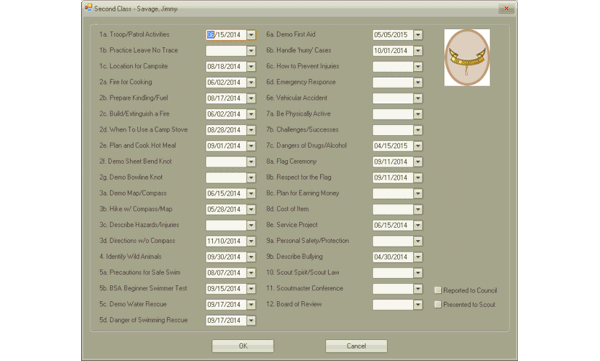
Task: Click the empty 1b Practice Leave No Trace date field
Action: pos(226,51)
